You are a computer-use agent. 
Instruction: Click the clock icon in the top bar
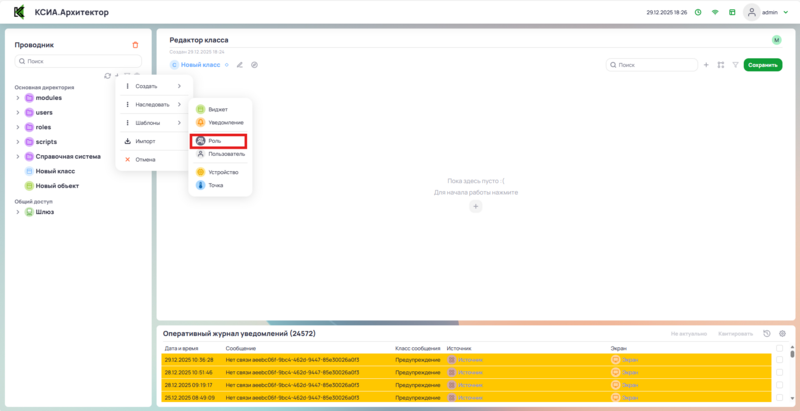pyautogui.click(x=698, y=13)
